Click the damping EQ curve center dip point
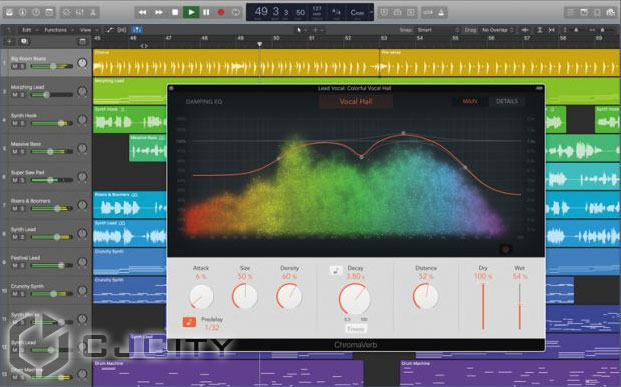The image size is (621, 387). pos(361,157)
